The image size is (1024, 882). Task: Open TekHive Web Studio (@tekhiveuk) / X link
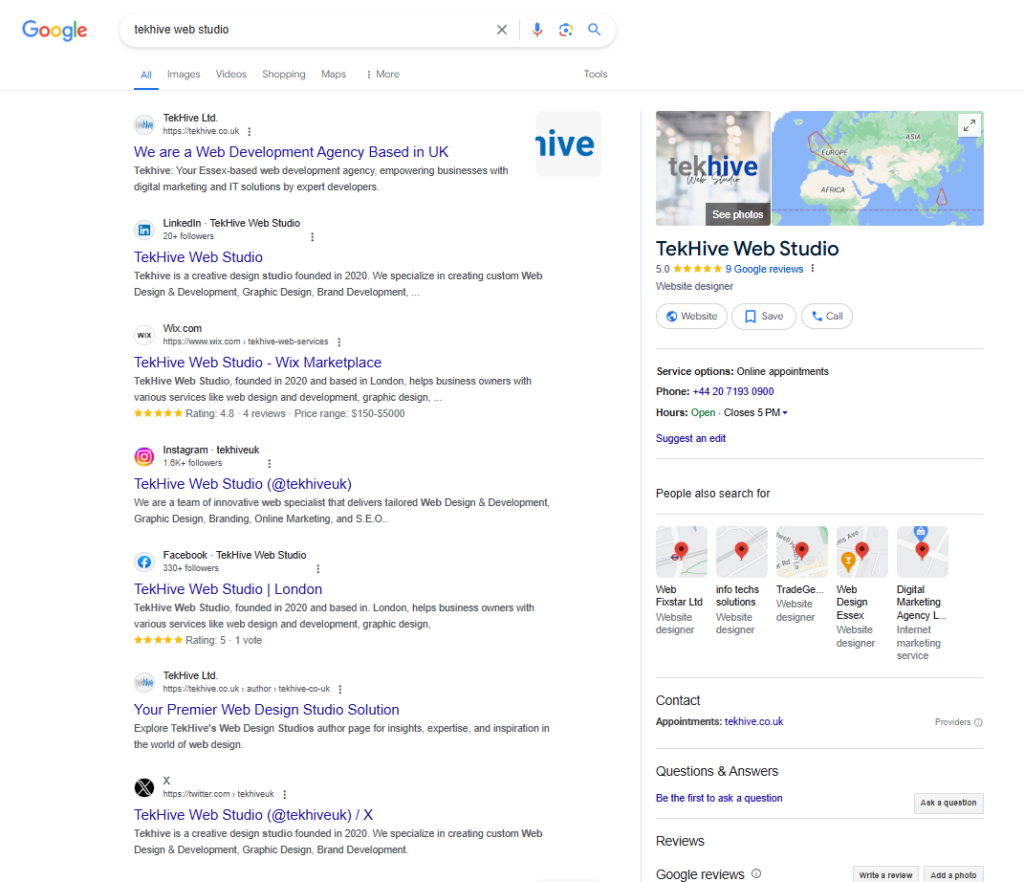pos(253,815)
